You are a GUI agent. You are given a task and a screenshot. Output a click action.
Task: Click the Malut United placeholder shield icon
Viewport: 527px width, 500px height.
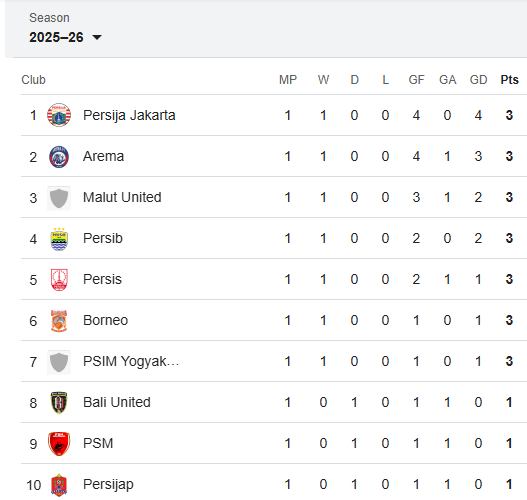[59, 198]
